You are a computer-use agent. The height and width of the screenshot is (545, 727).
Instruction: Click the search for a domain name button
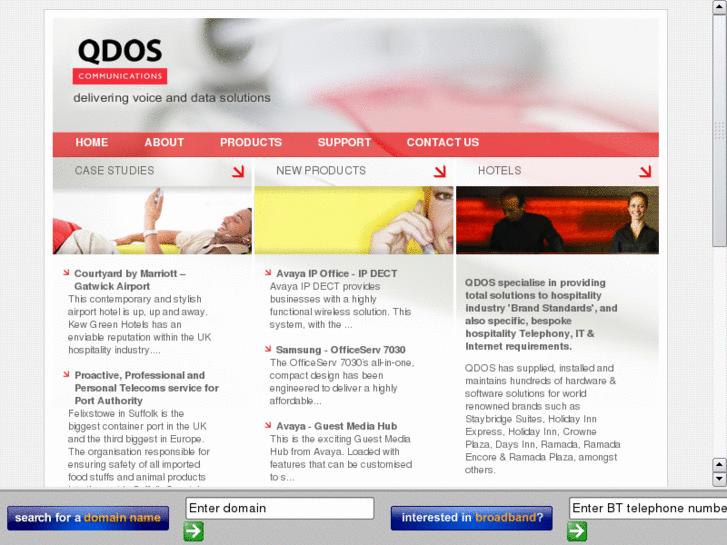(x=88, y=518)
